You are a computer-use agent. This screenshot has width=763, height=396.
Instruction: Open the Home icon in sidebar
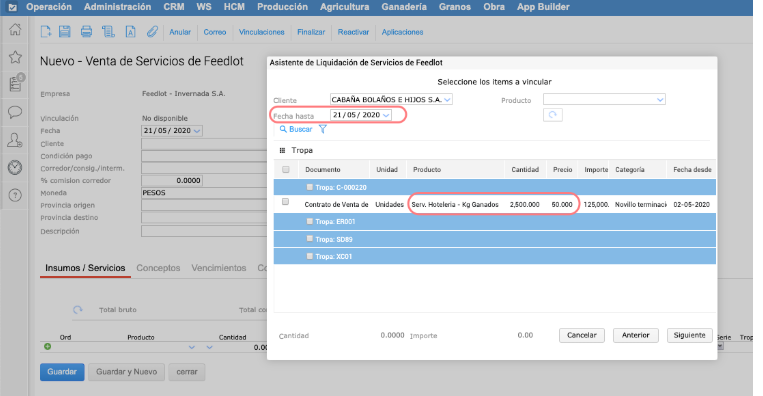15,29
